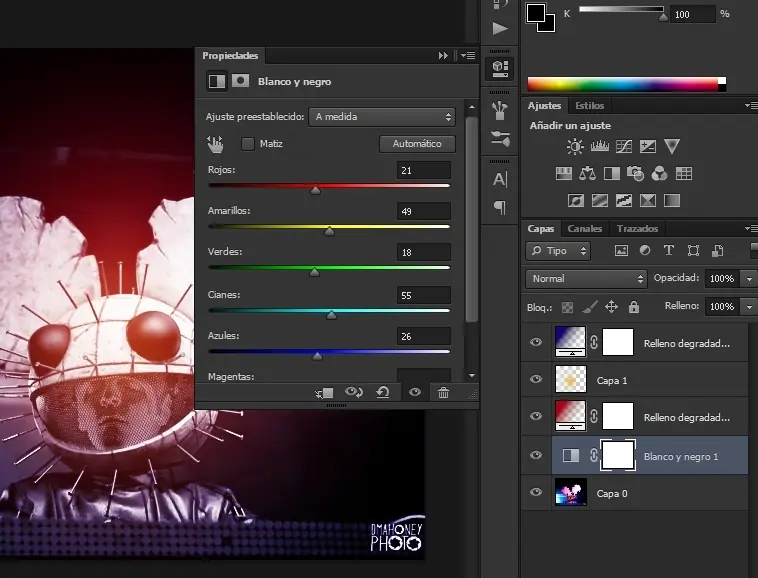Add a Black & White adjustment icon
The height and width of the screenshot is (578, 758).
[x=612, y=173]
